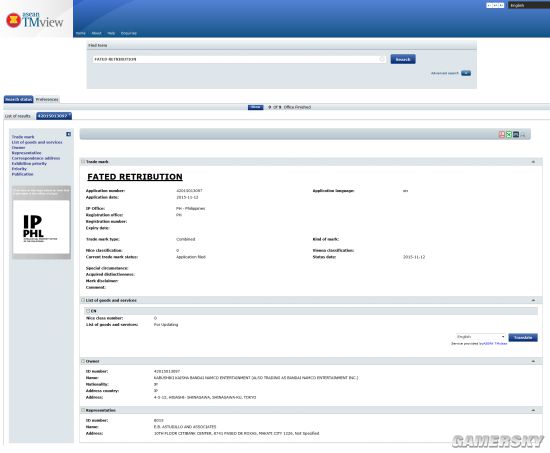The height and width of the screenshot is (453, 550).
Task: Click the print icon in toolbar
Action: (x=523, y=135)
